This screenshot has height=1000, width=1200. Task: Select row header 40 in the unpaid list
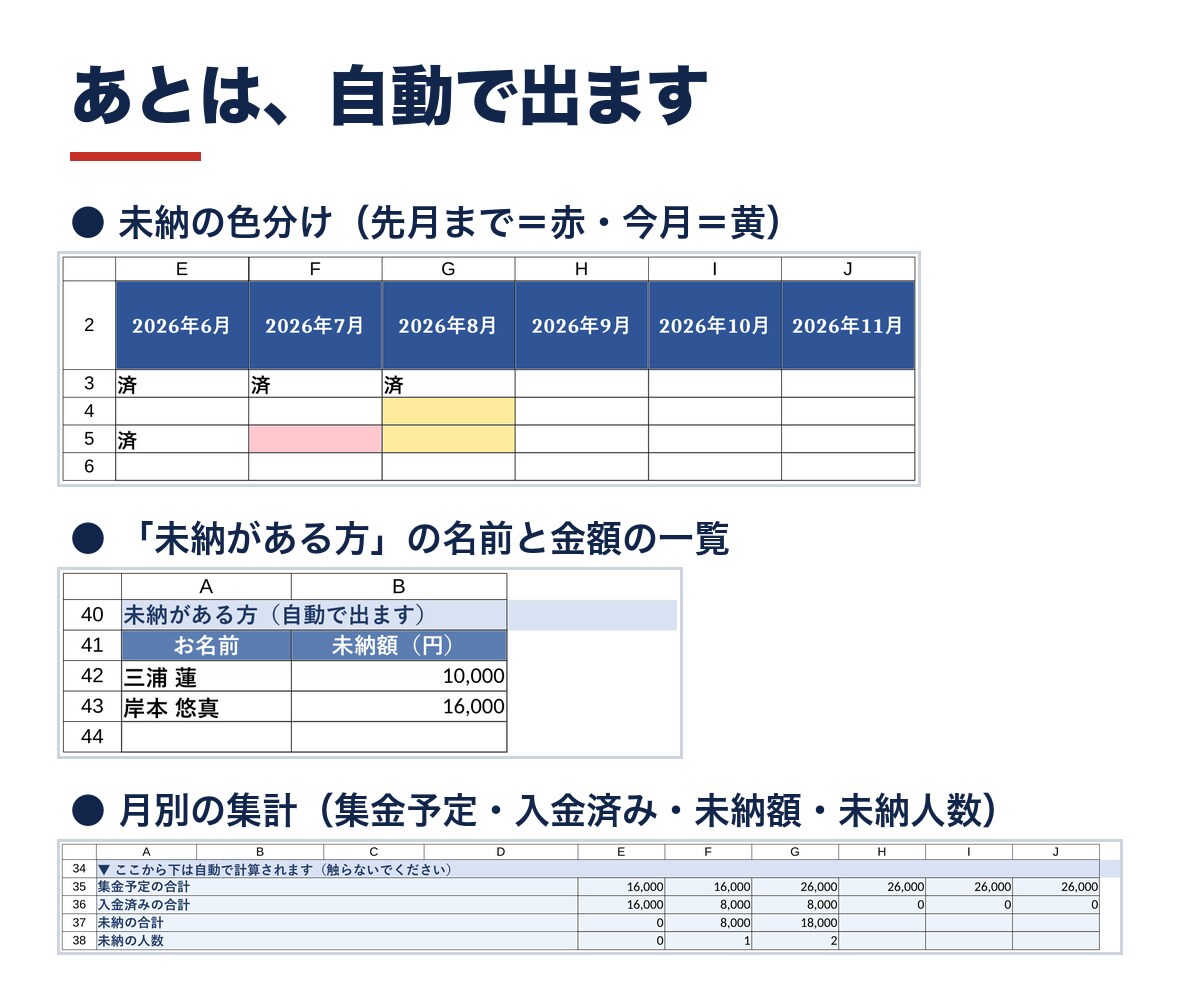pos(92,615)
